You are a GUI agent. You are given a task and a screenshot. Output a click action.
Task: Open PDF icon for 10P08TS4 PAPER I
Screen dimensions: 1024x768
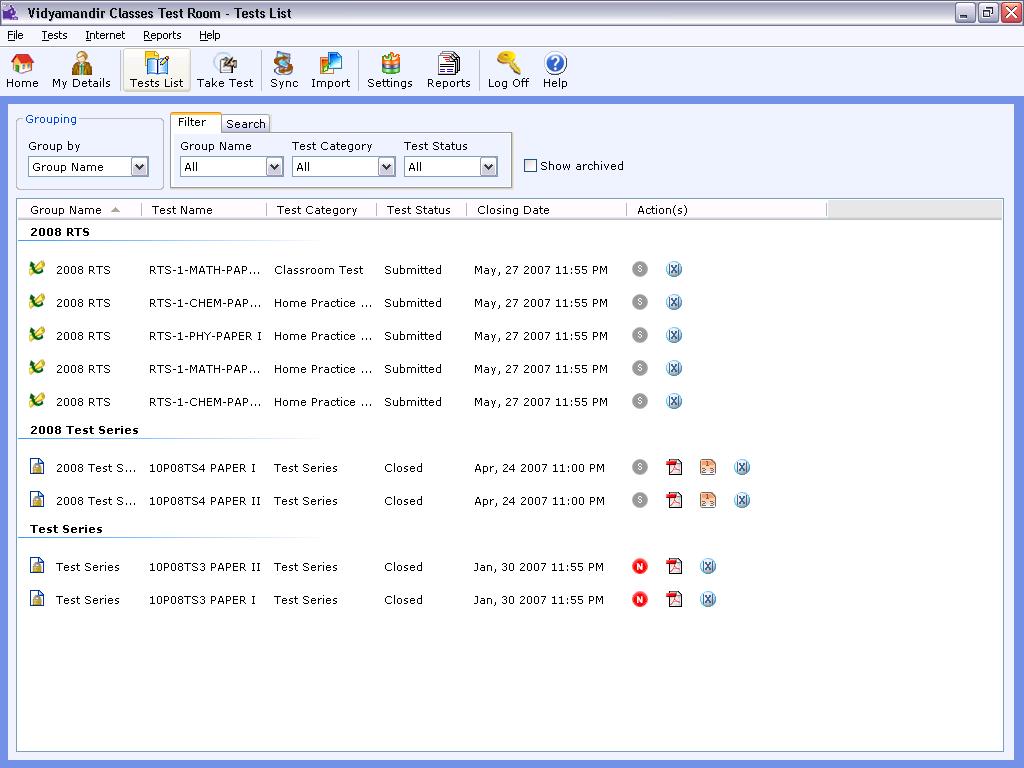674,467
